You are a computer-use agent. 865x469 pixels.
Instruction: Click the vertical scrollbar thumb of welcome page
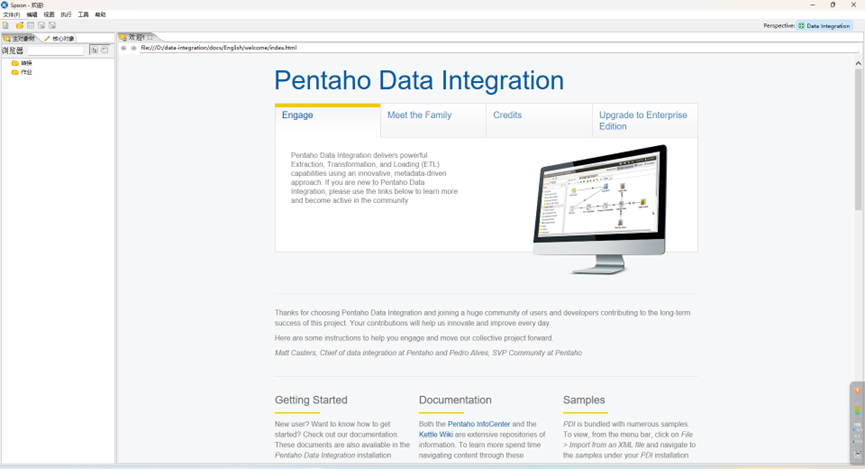click(858, 140)
